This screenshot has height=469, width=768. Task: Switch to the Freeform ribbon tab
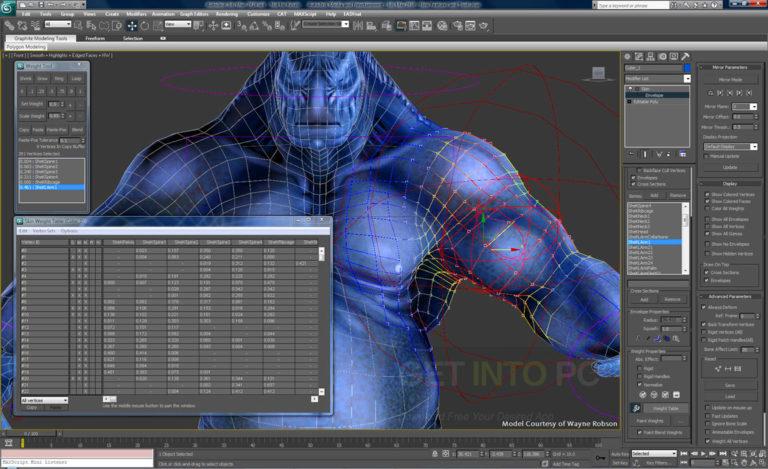(x=95, y=38)
